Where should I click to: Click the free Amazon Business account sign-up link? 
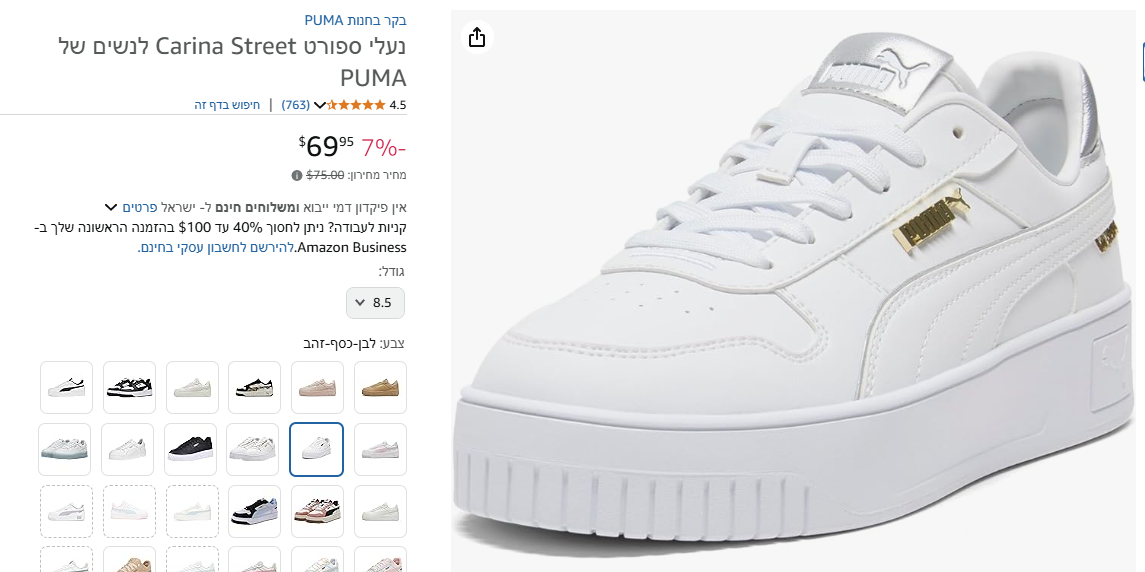point(215,247)
